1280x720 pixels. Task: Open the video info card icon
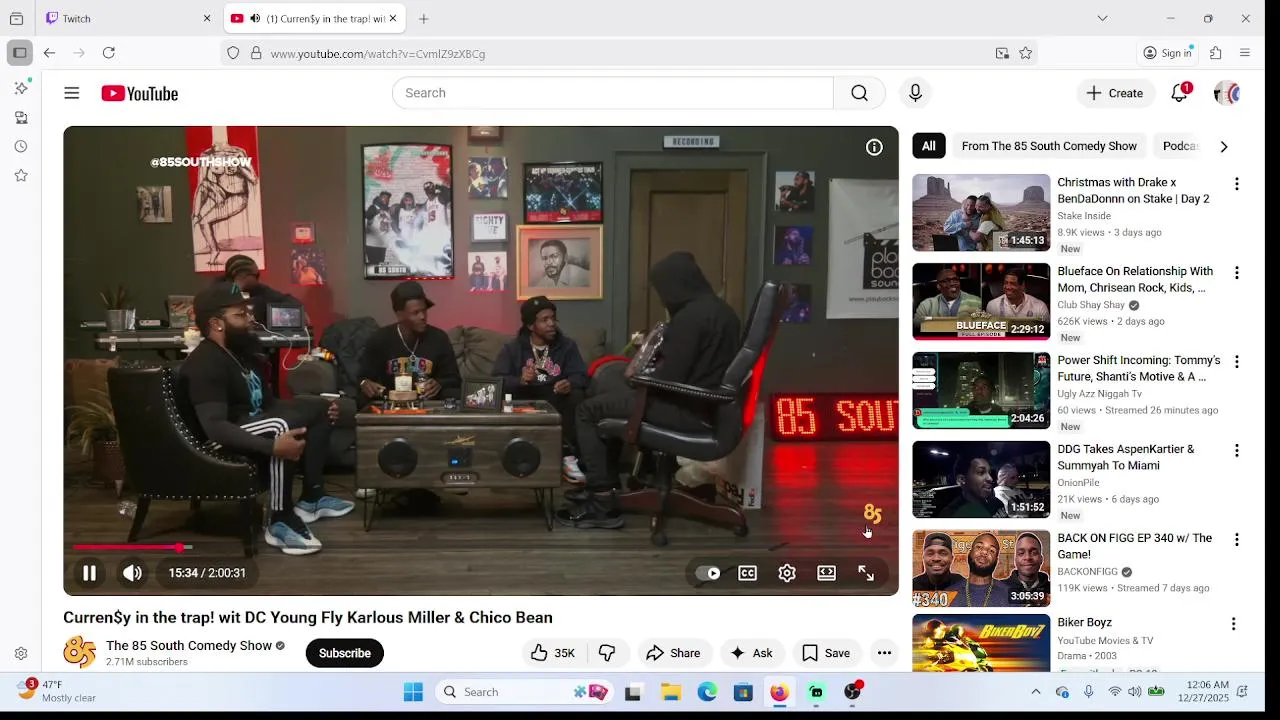tap(874, 147)
